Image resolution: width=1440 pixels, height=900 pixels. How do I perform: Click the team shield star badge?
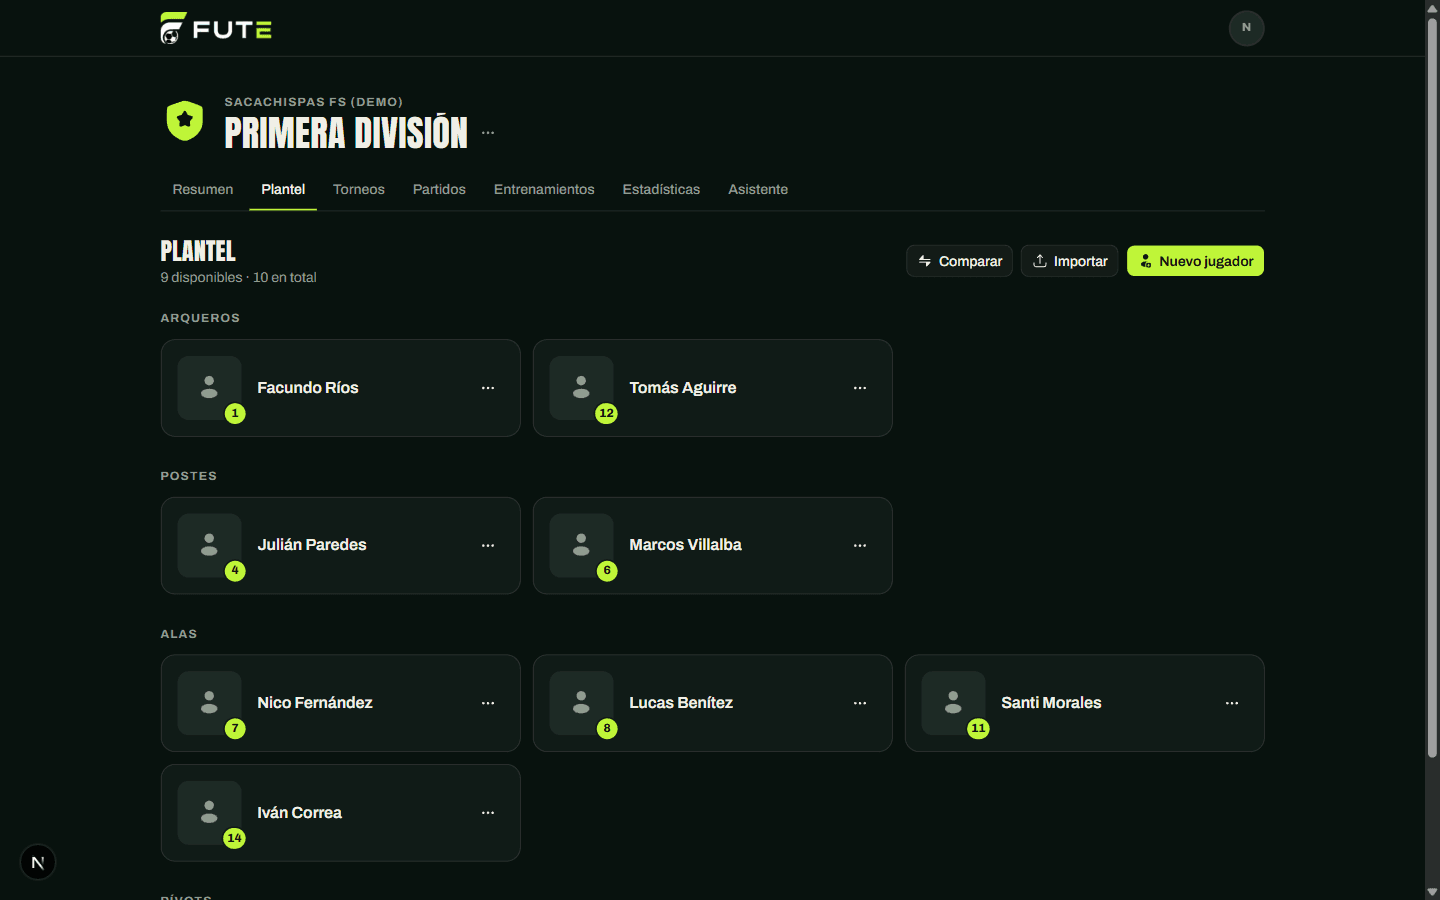click(x=185, y=121)
